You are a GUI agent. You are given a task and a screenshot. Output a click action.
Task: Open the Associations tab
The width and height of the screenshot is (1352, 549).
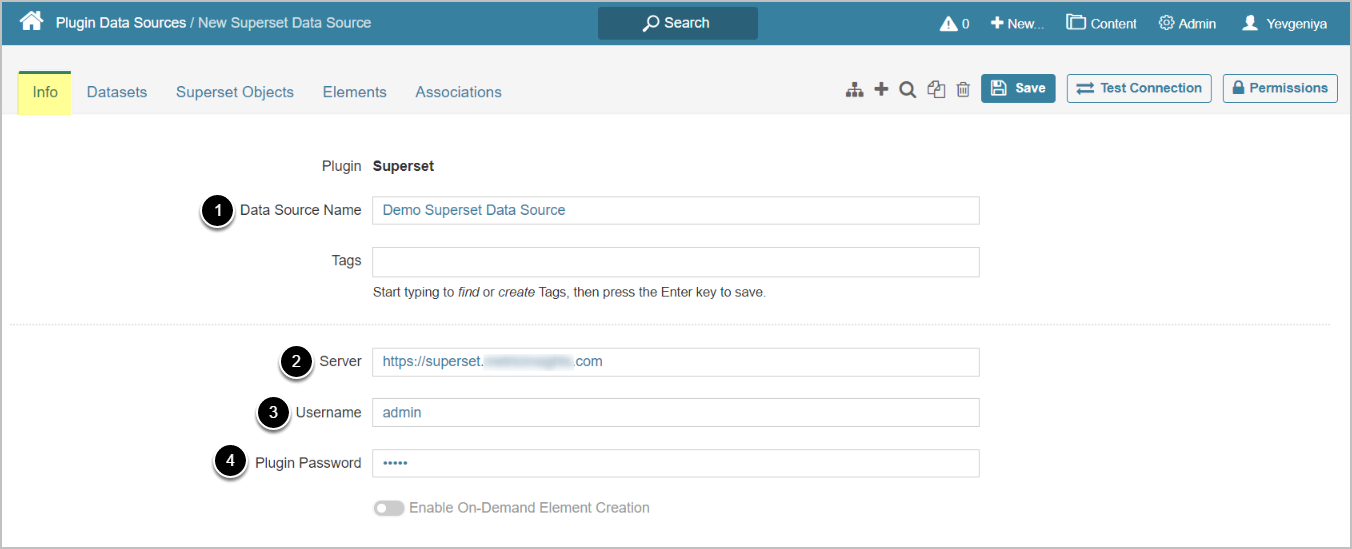(458, 92)
